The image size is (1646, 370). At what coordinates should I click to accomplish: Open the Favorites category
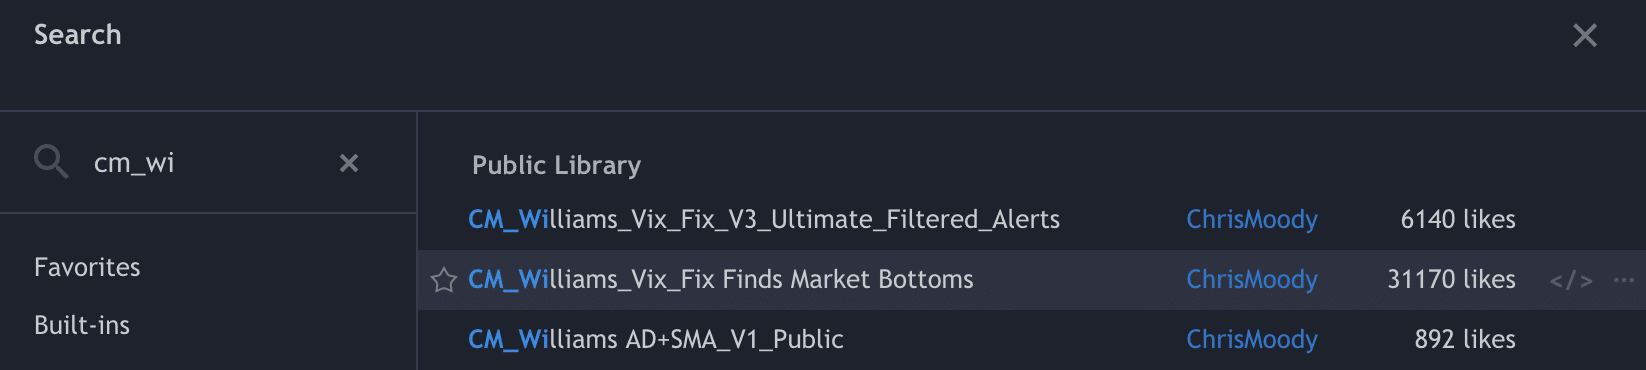(87, 267)
